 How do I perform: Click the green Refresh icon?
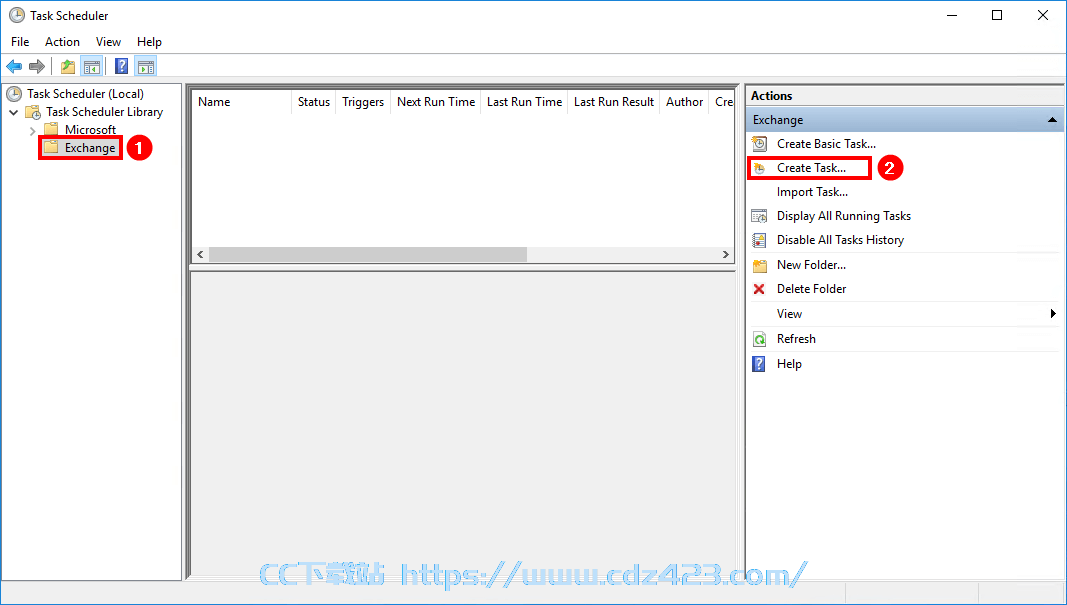pos(759,339)
